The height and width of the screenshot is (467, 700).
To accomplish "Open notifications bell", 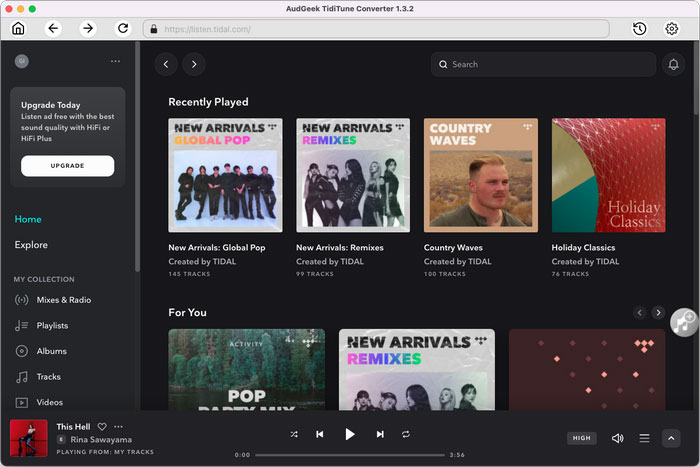I will click(673, 64).
